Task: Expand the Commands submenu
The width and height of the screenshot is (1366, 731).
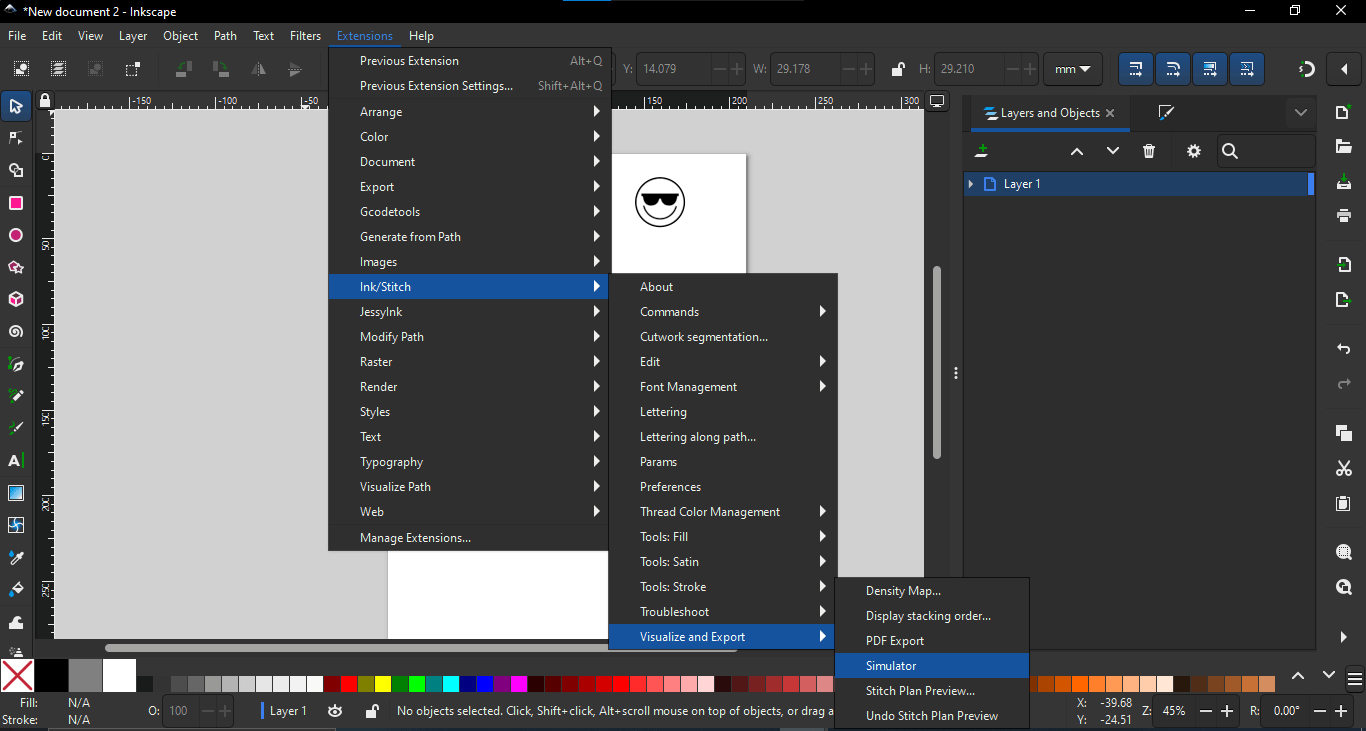Action: pos(723,312)
